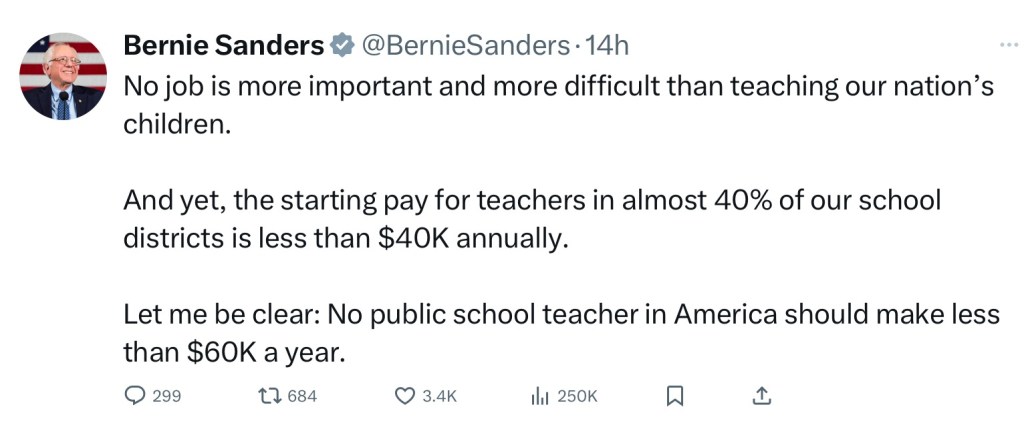This screenshot has width=1024, height=433.
Task: Click the Bernie Sanders display name
Action: (223, 45)
